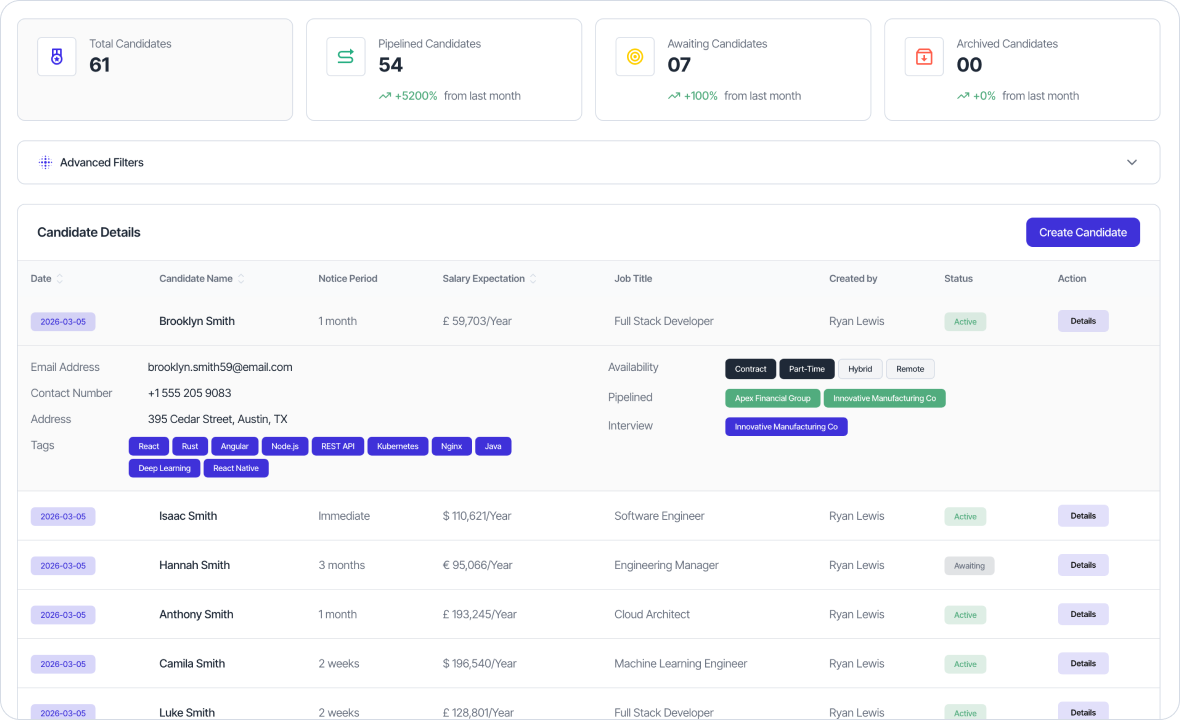Toggle the Remote availability chip
The width and height of the screenshot is (1180, 720).
(x=910, y=369)
